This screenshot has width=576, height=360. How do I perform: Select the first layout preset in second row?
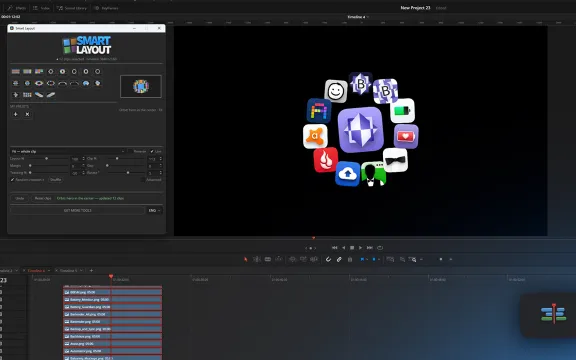point(15,83)
